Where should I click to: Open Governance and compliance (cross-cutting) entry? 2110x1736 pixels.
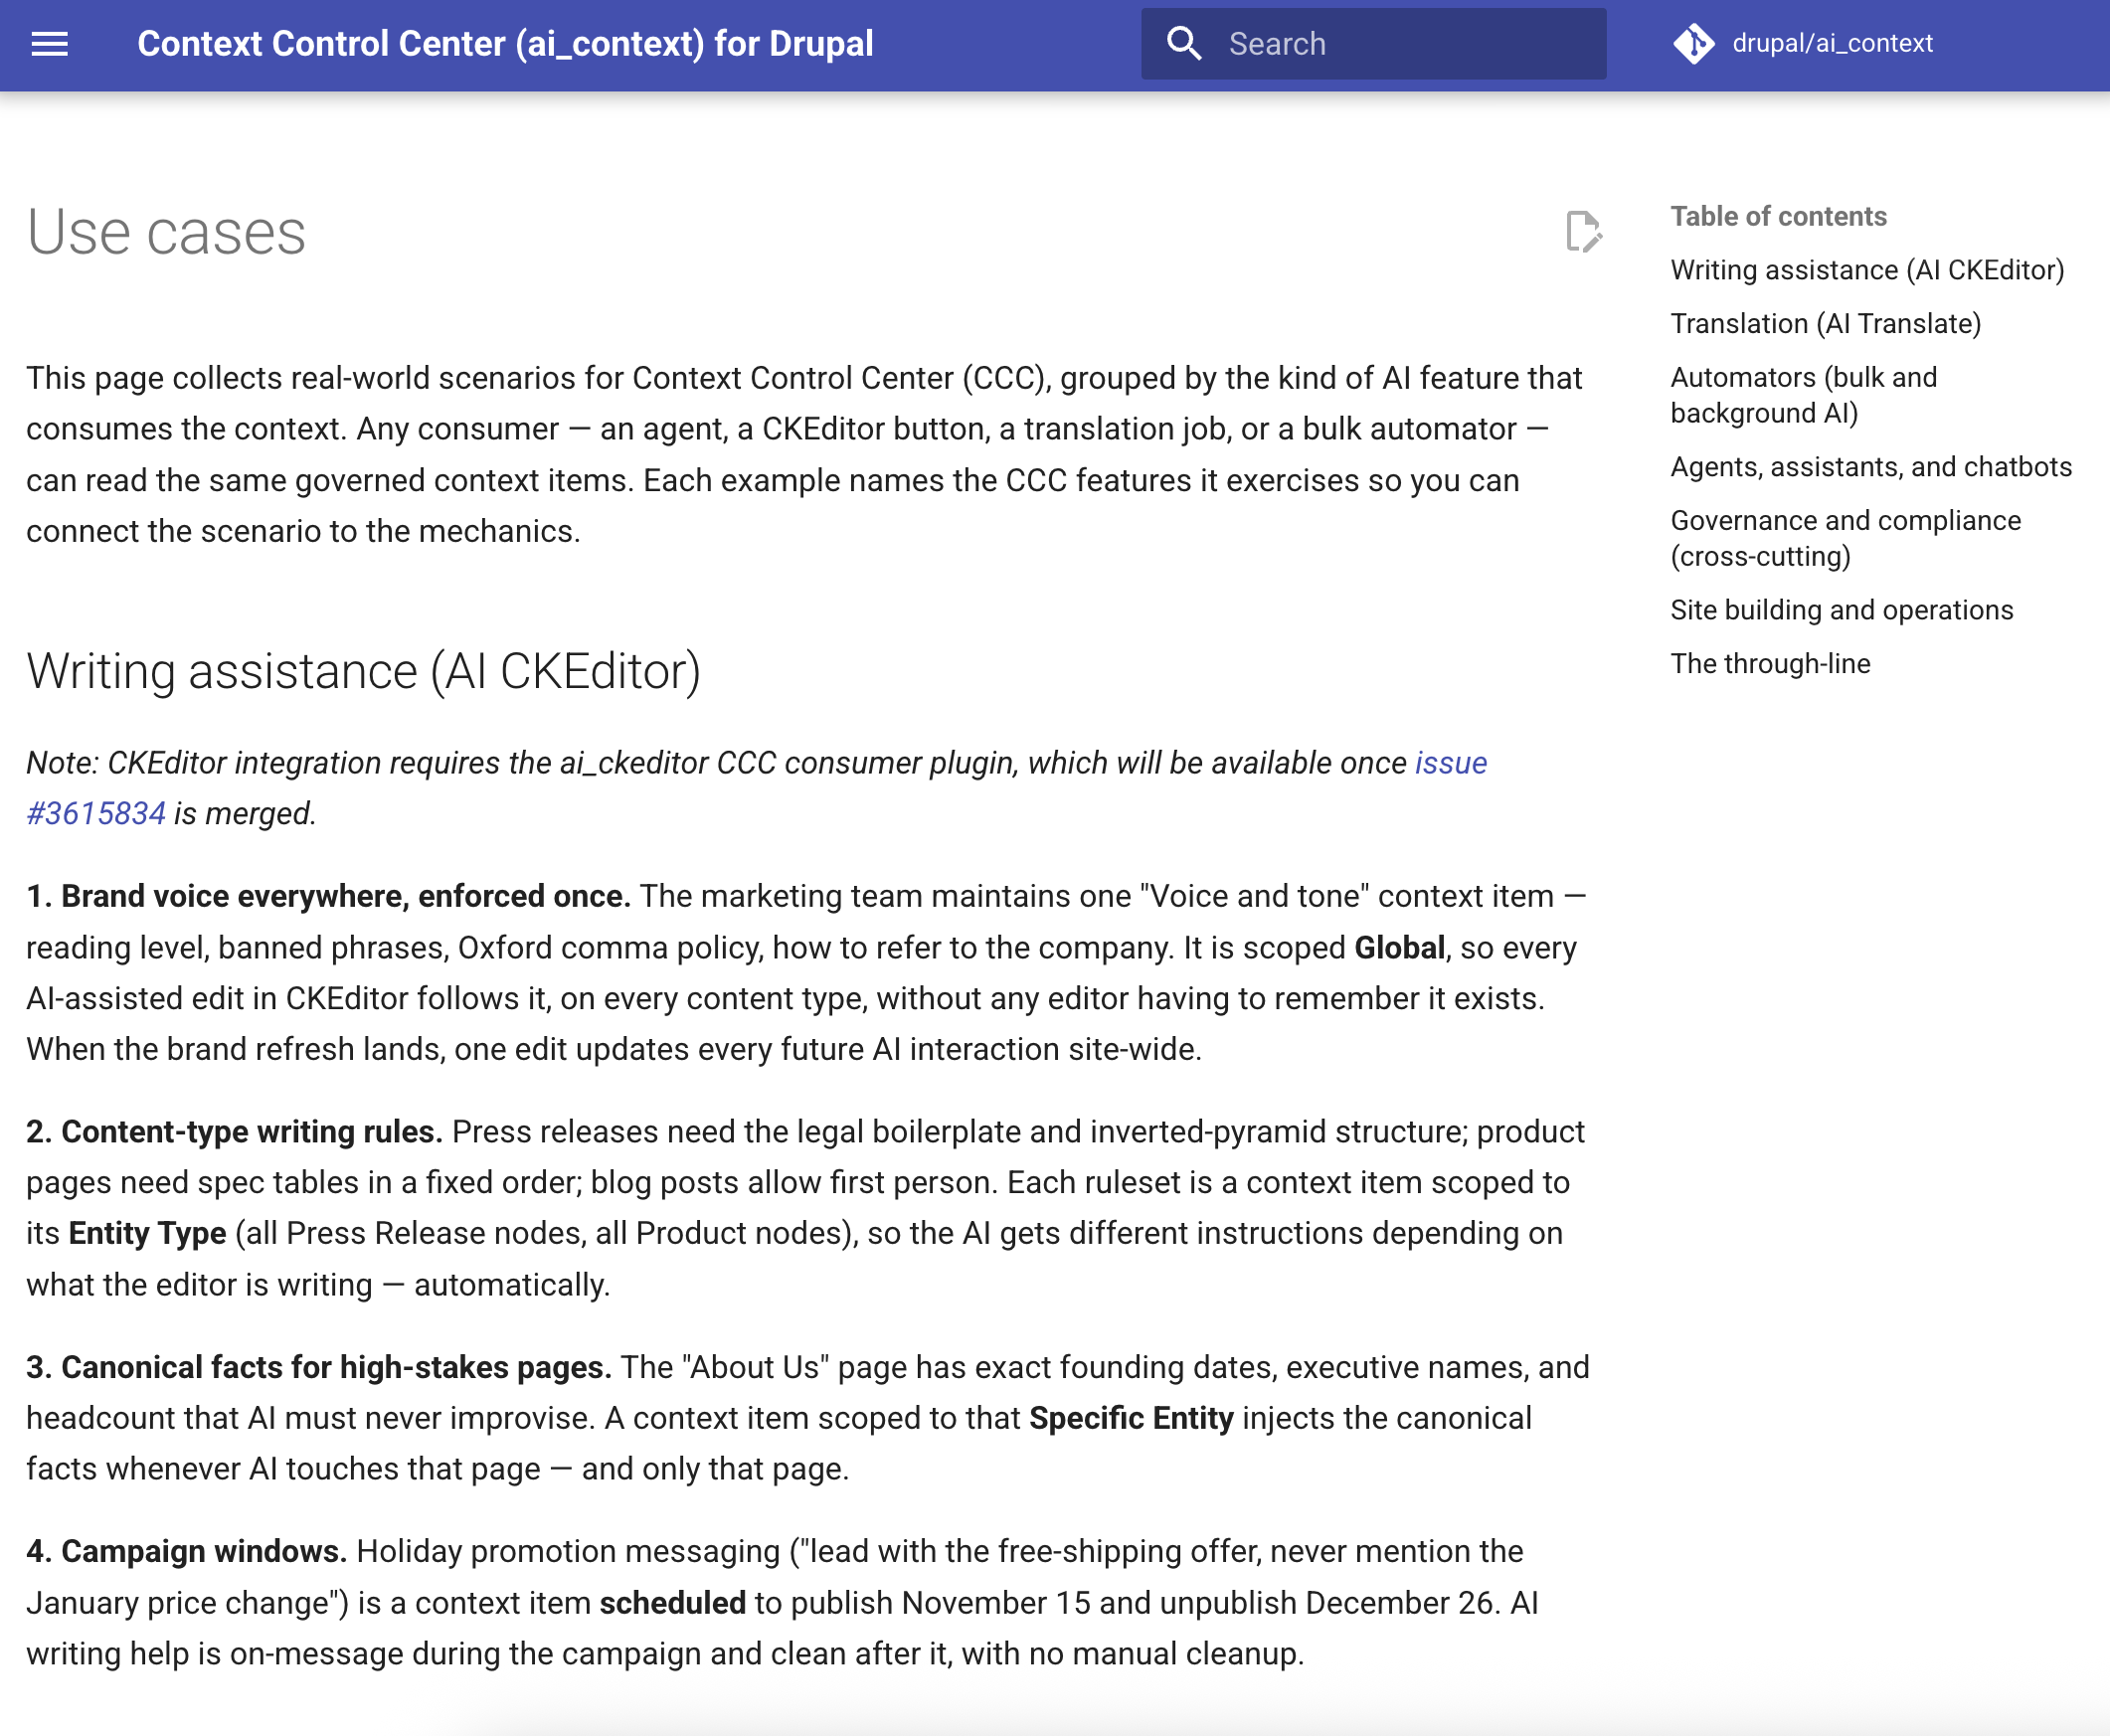(1845, 538)
